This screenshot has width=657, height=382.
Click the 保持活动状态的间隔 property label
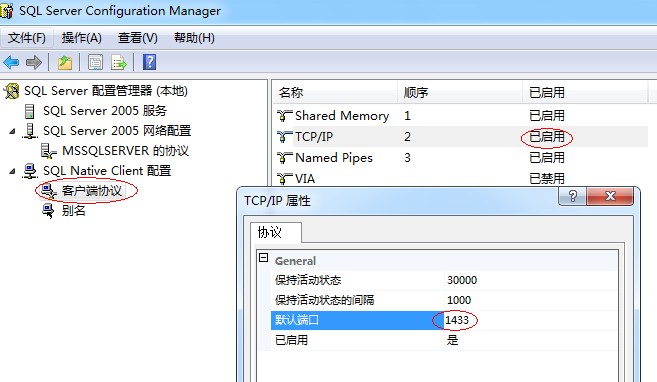324,300
